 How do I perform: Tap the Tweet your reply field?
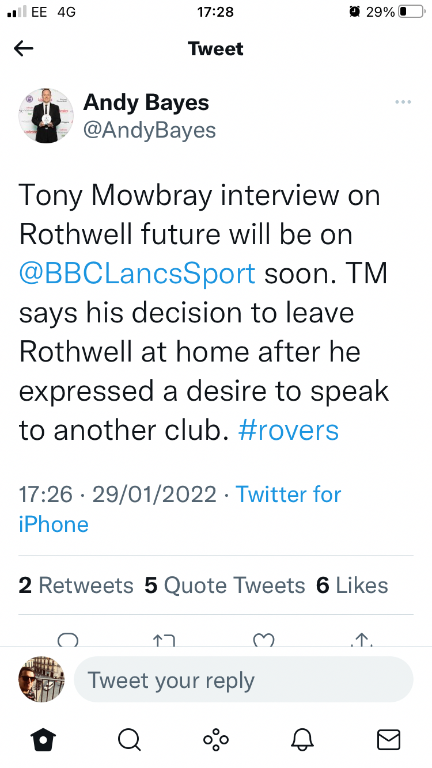(x=243, y=680)
